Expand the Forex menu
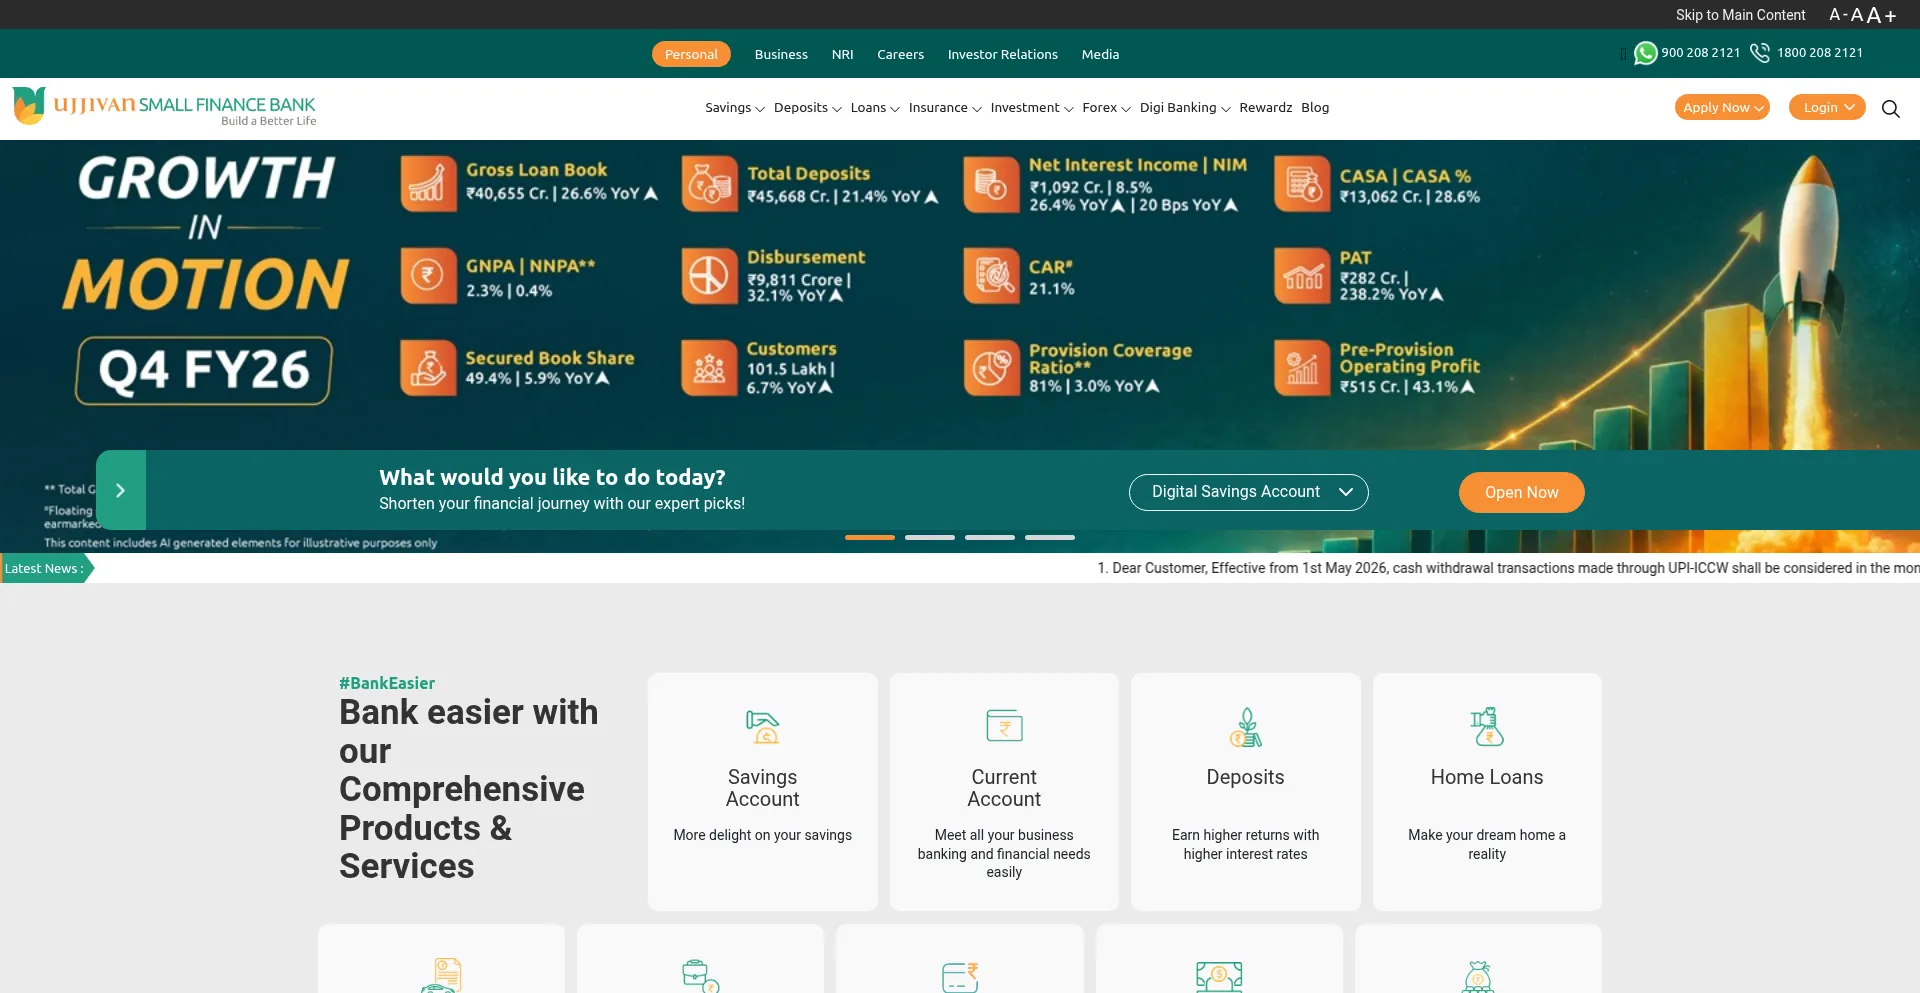Image resolution: width=1920 pixels, height=993 pixels. point(1106,108)
